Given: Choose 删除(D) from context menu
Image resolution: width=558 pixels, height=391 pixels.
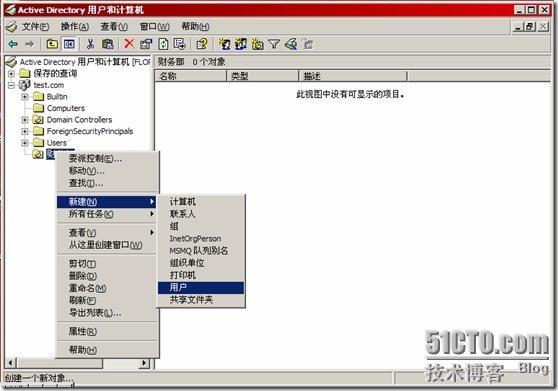Looking at the screenshot, I should click(x=107, y=276).
